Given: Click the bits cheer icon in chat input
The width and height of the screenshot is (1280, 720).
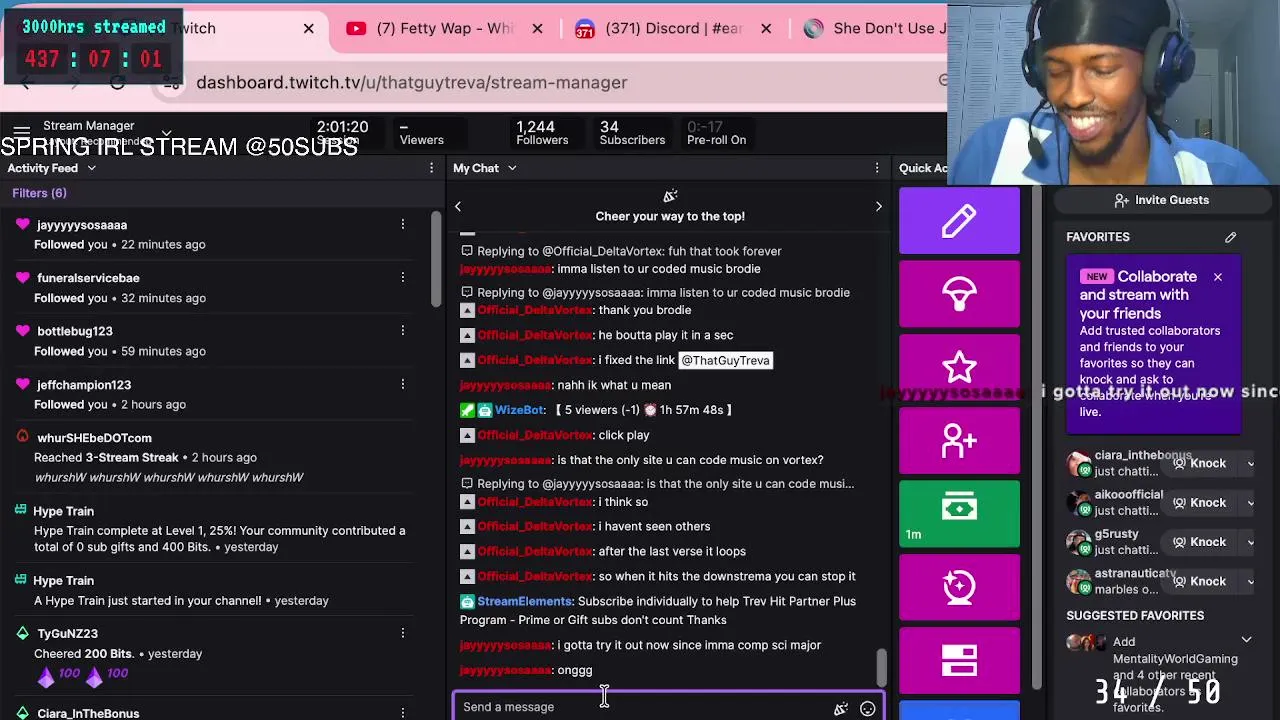Looking at the screenshot, I should [841, 708].
